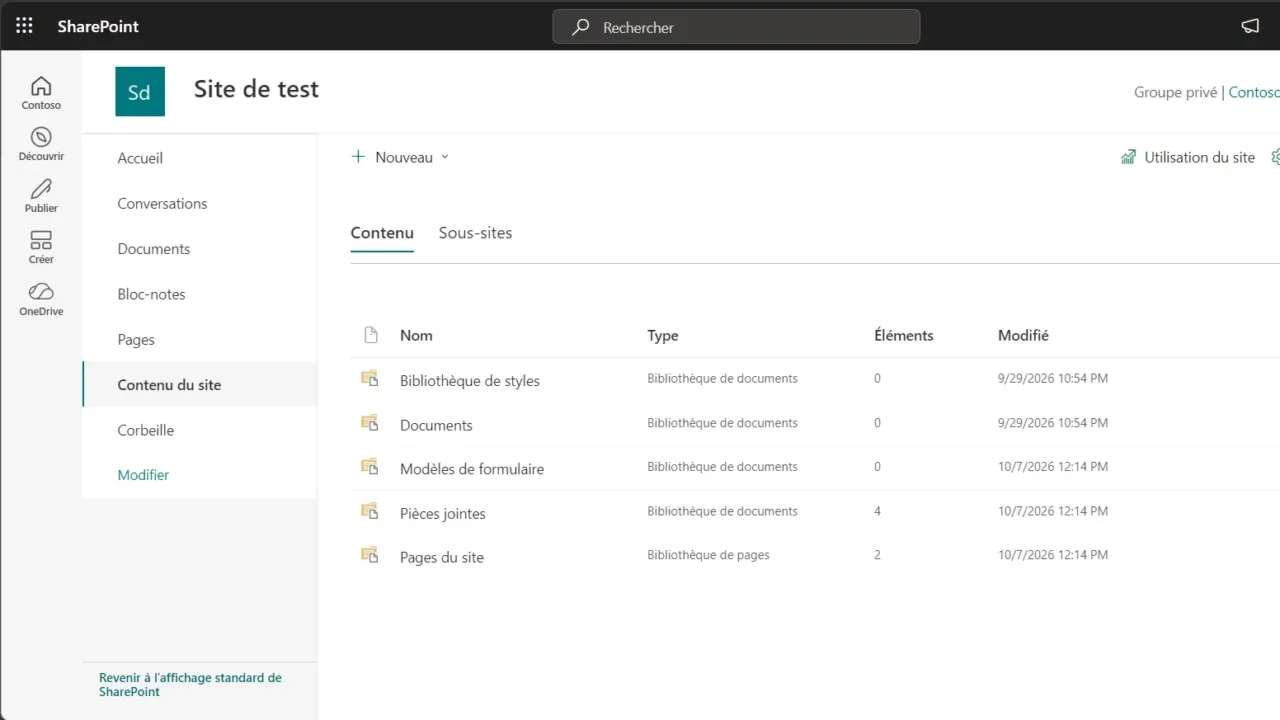Open the Pièces jointes library

click(x=443, y=514)
